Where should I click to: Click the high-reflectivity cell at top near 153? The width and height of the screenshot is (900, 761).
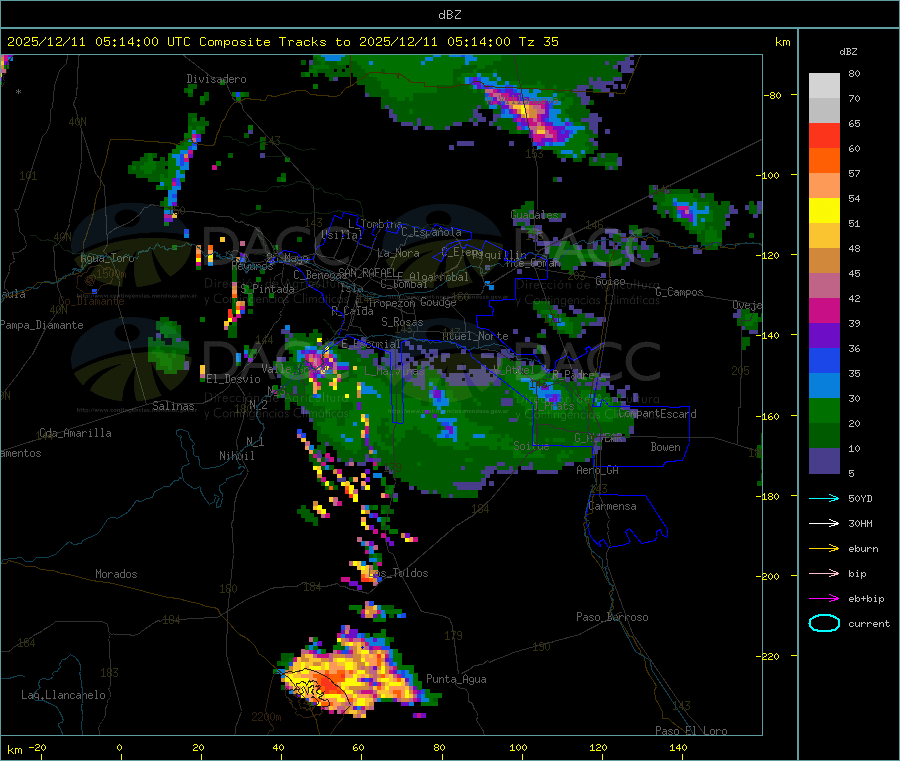531,115
